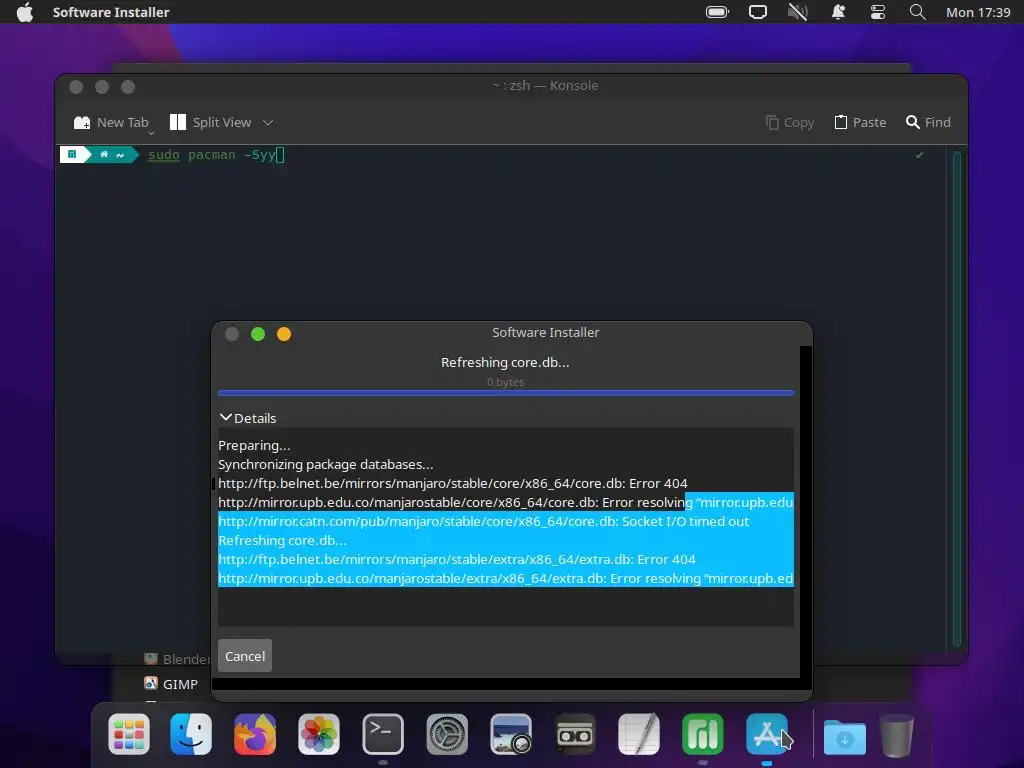Click the Konsole vertical scrollbar
1024x768 pixels.
[957, 398]
